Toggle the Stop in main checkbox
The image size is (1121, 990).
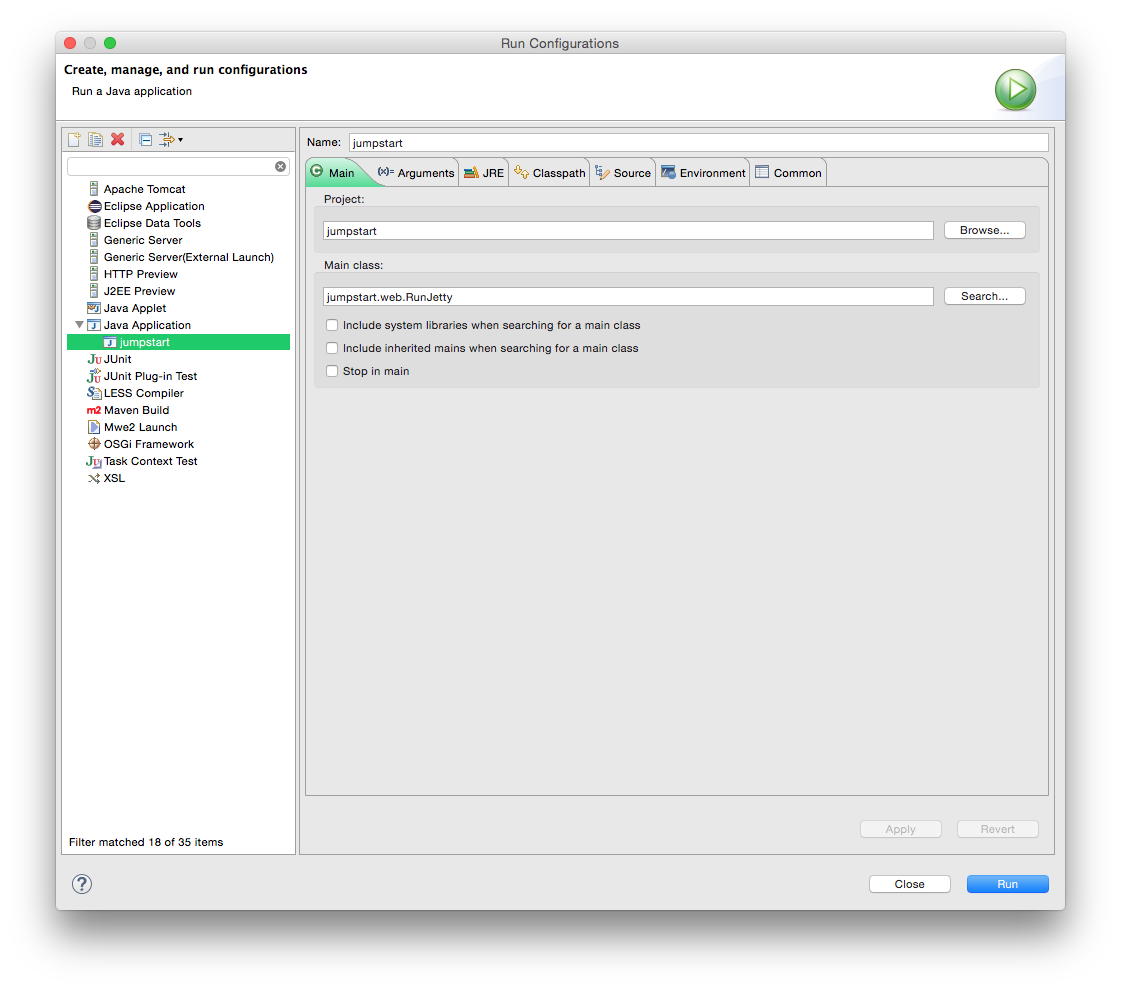click(332, 371)
